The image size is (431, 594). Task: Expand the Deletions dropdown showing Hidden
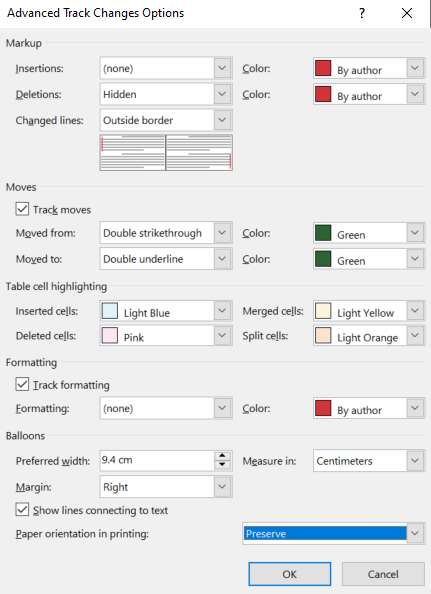[166, 94]
